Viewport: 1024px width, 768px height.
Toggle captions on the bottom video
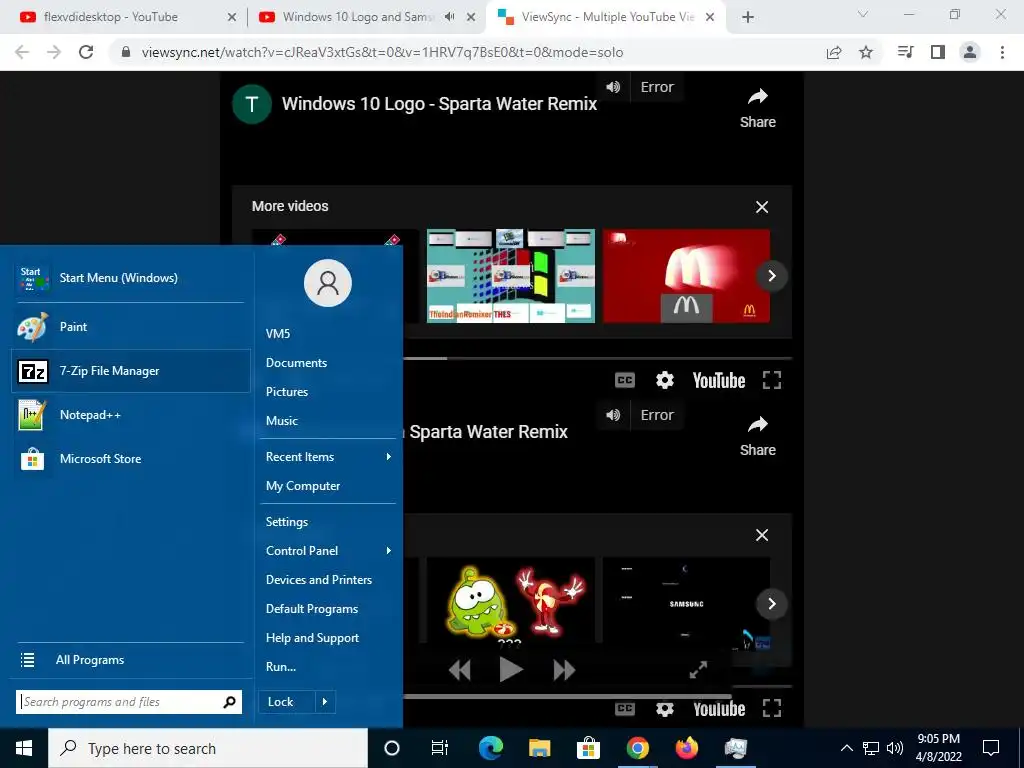pyautogui.click(x=625, y=709)
